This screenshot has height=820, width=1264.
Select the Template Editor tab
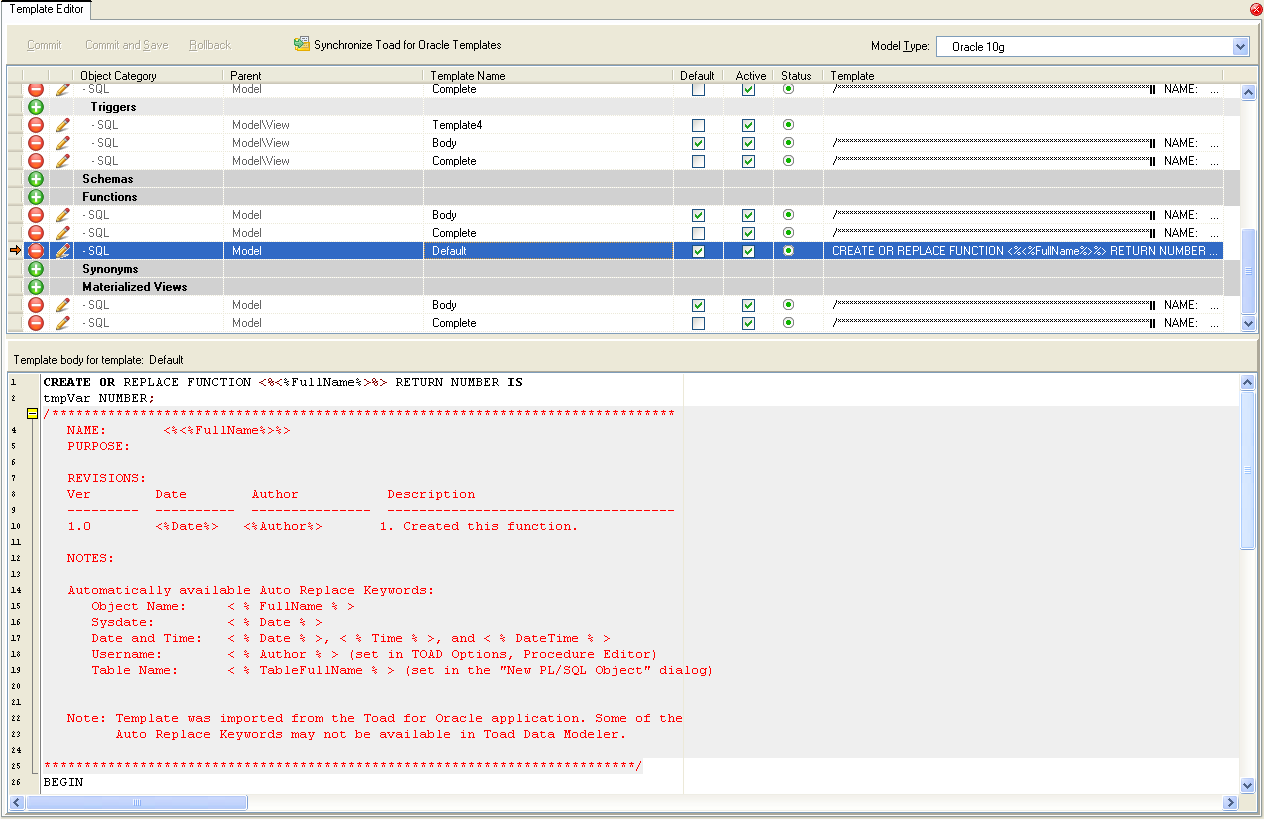point(47,10)
